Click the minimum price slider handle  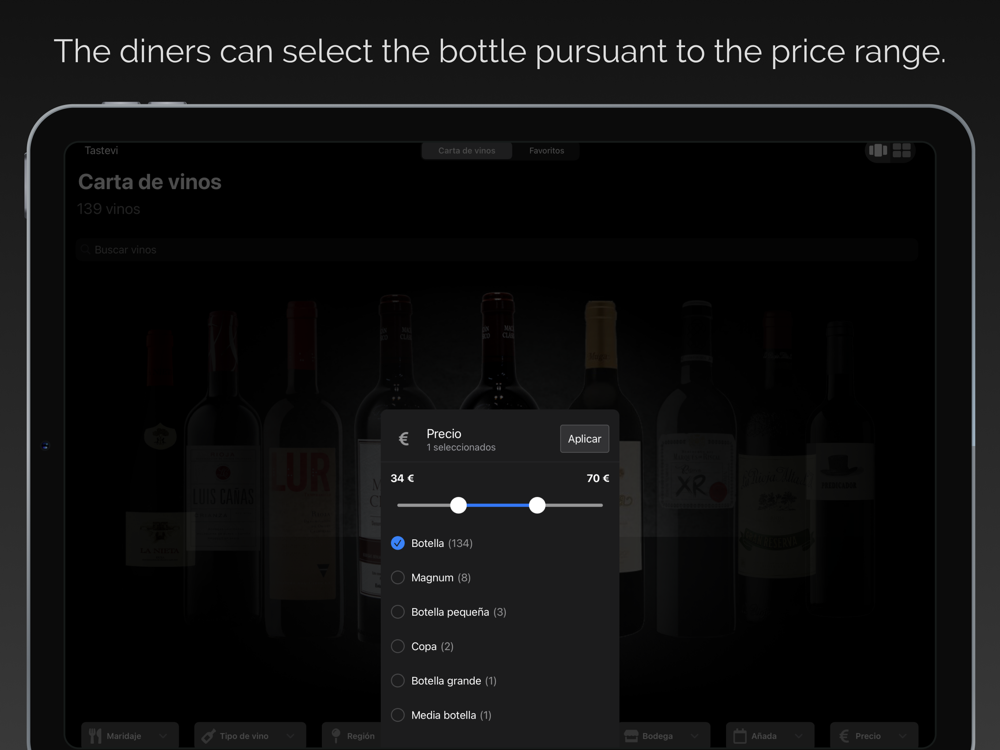click(x=458, y=505)
